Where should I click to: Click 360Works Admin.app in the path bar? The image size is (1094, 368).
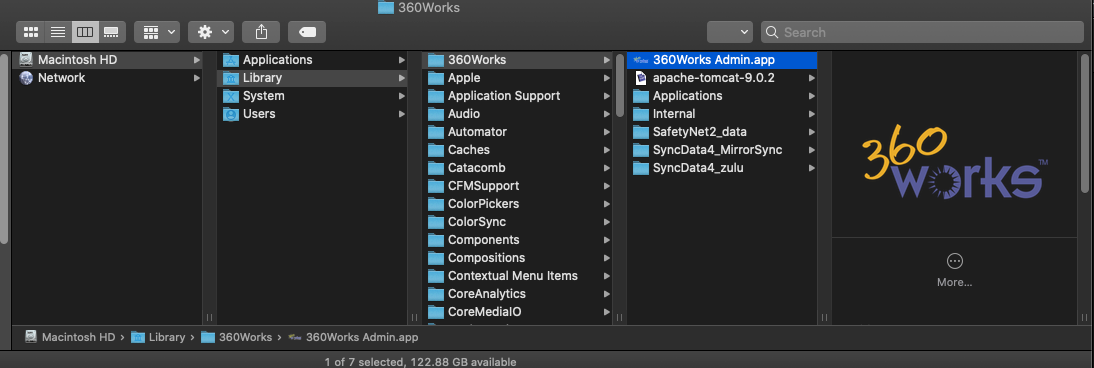coord(353,337)
